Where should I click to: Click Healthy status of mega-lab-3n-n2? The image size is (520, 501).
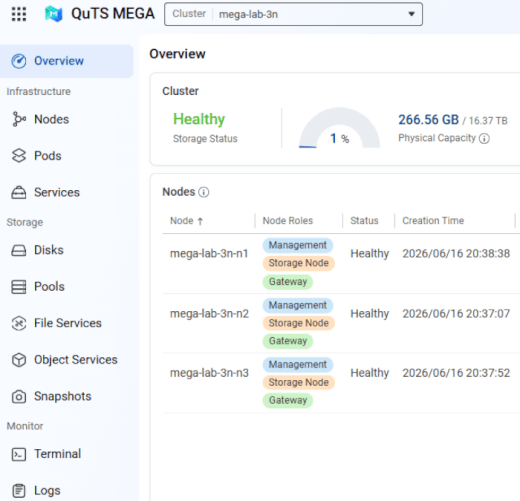coord(370,314)
